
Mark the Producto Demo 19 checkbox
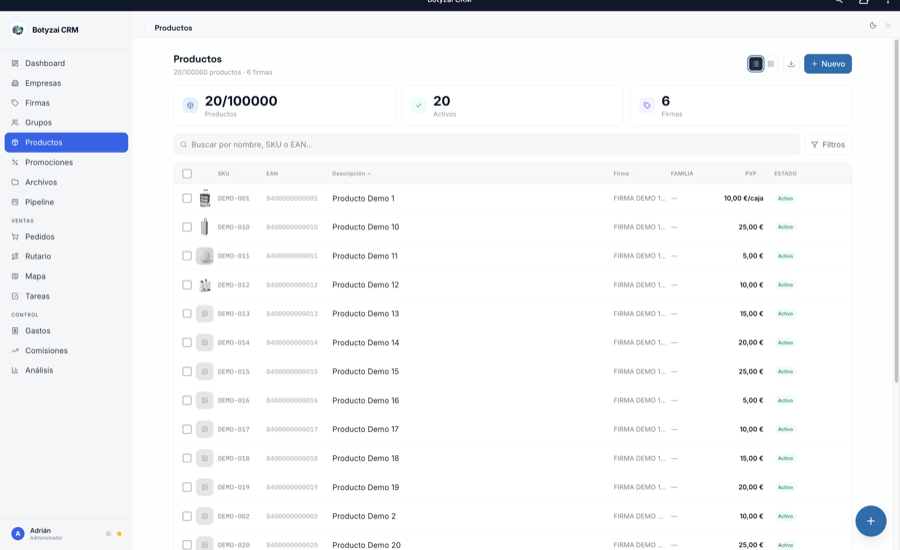tap(187, 487)
